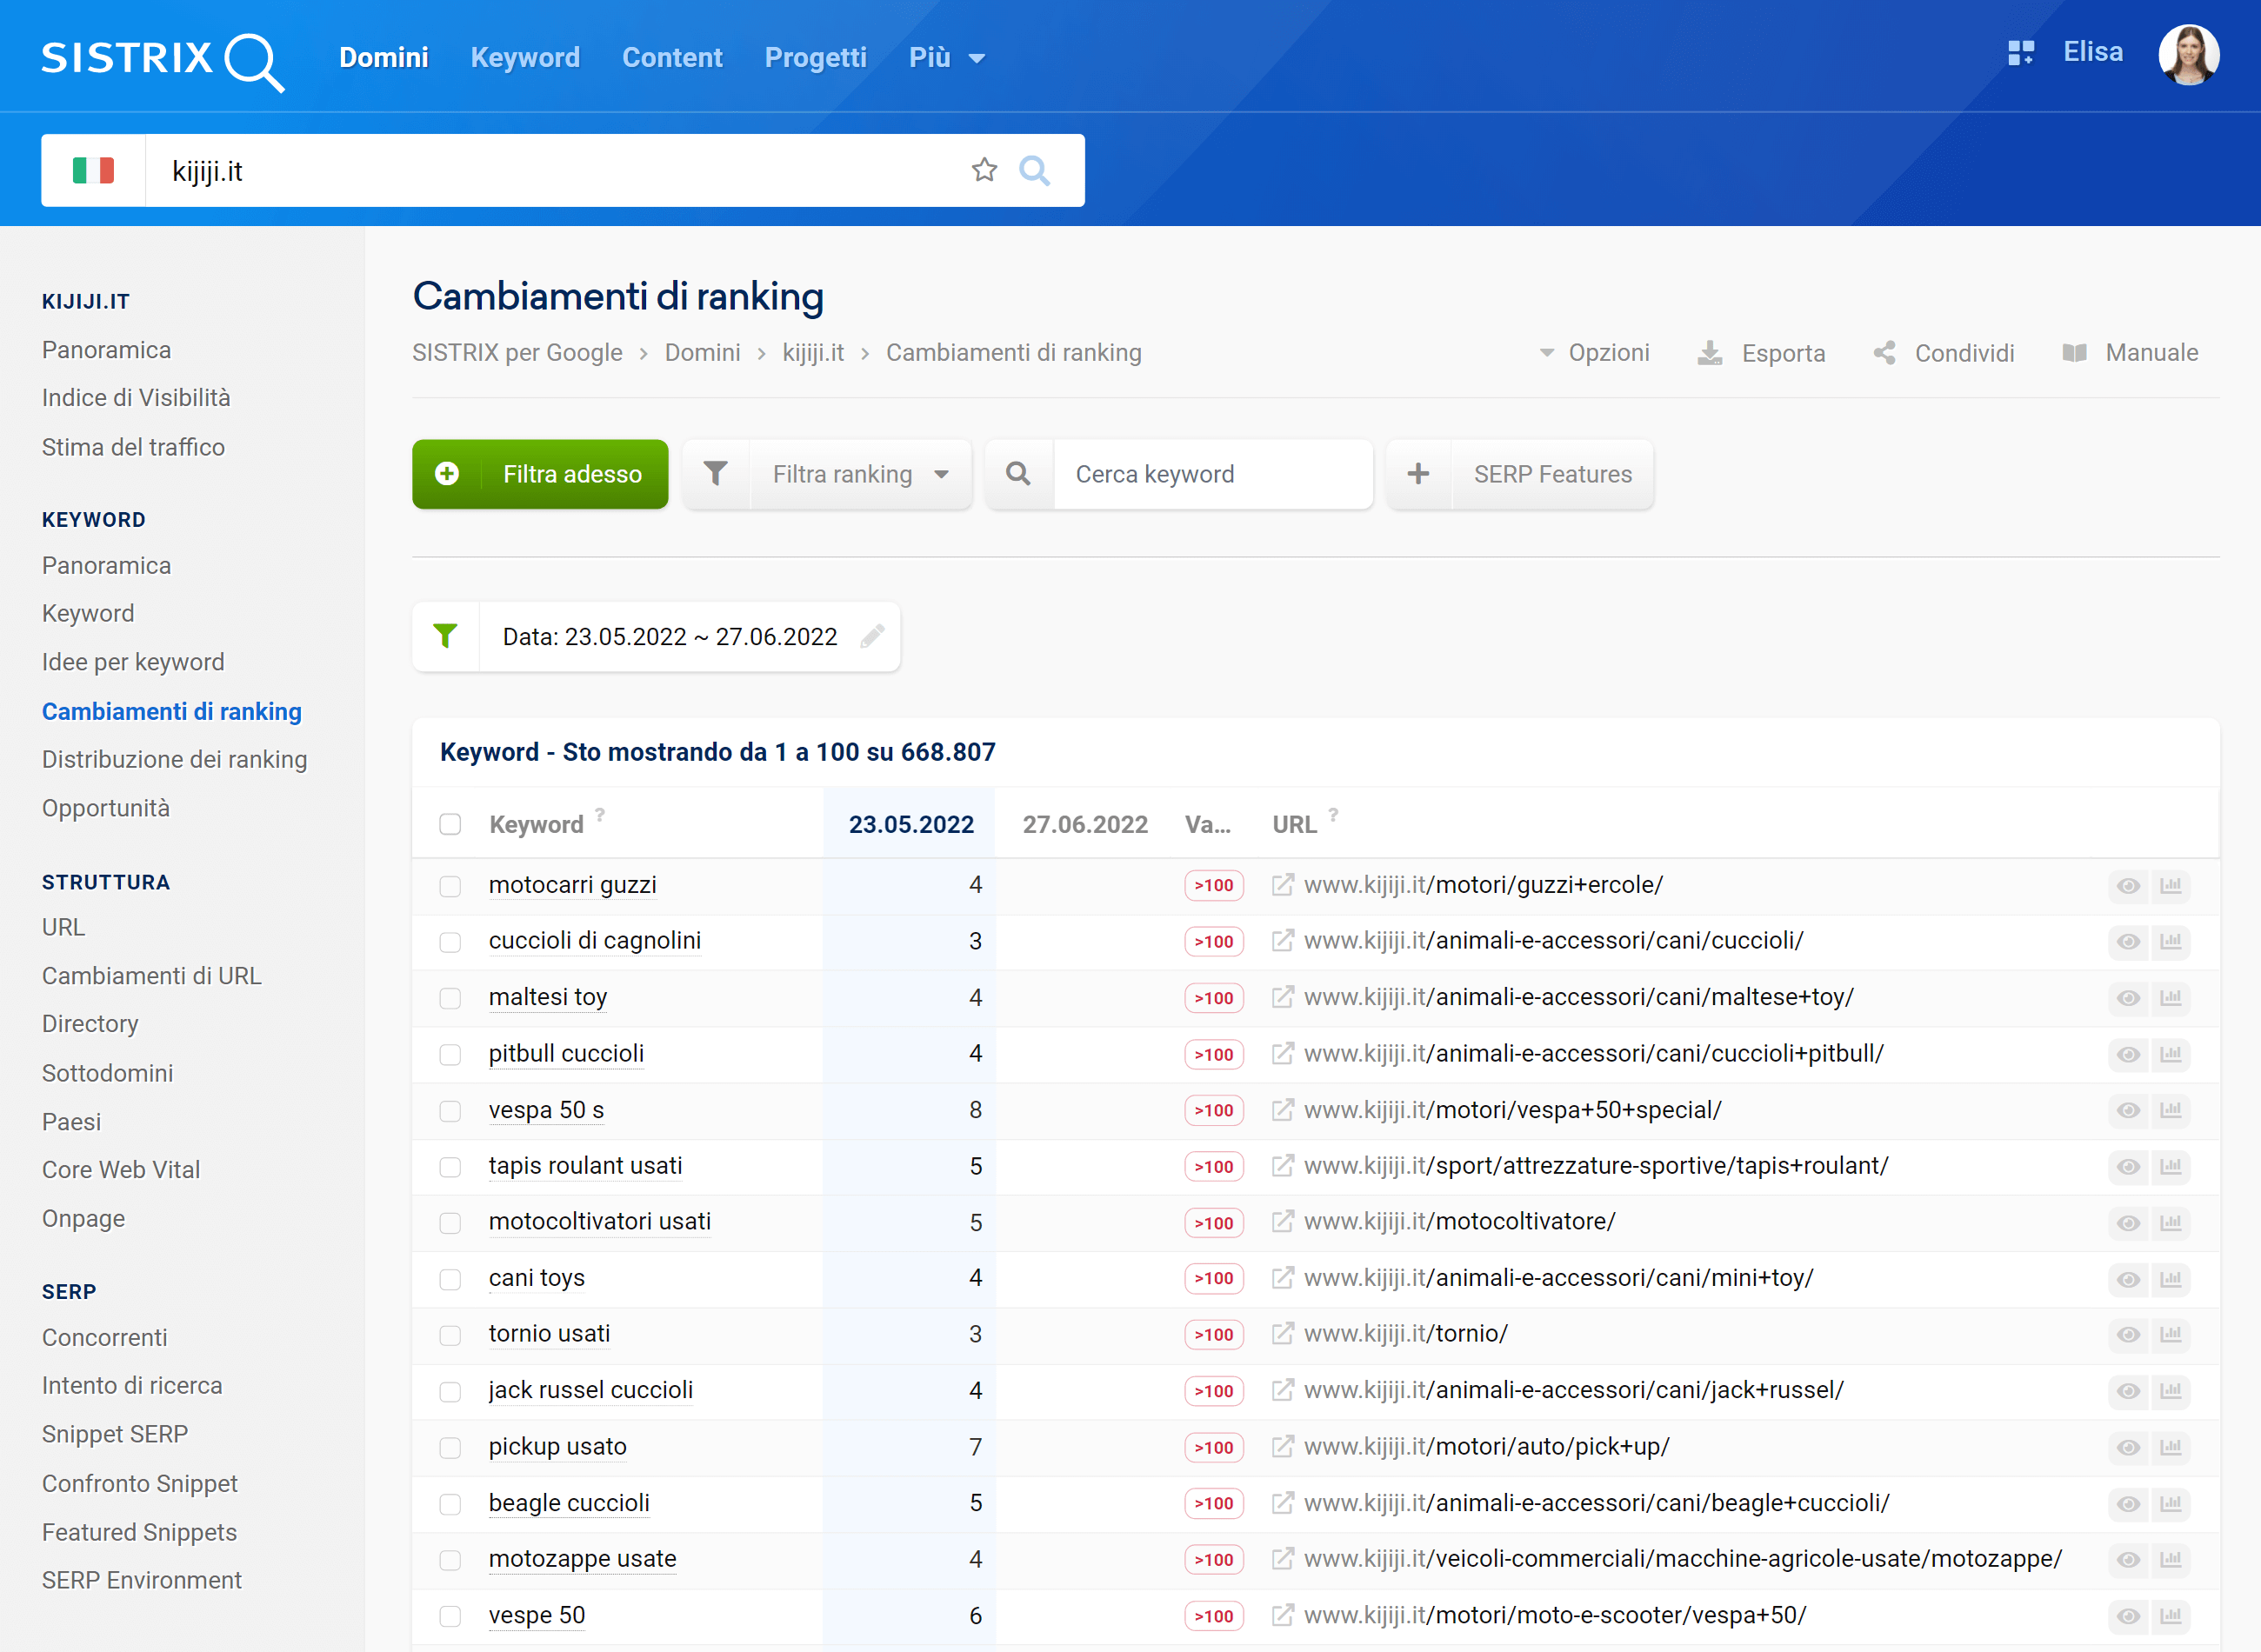Open URL www.kijiji.it/motori/vespa+50+special/
The height and width of the screenshot is (1652, 2261).
(x=1512, y=1110)
